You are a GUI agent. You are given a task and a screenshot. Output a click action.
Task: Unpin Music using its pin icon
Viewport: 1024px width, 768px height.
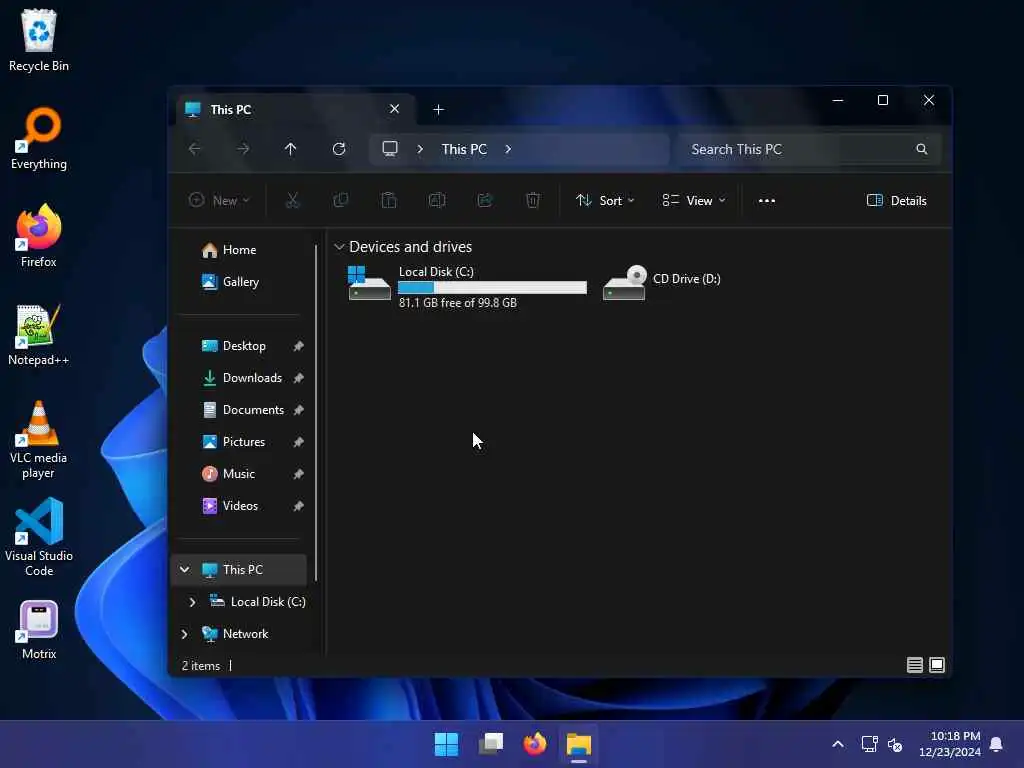pos(298,474)
